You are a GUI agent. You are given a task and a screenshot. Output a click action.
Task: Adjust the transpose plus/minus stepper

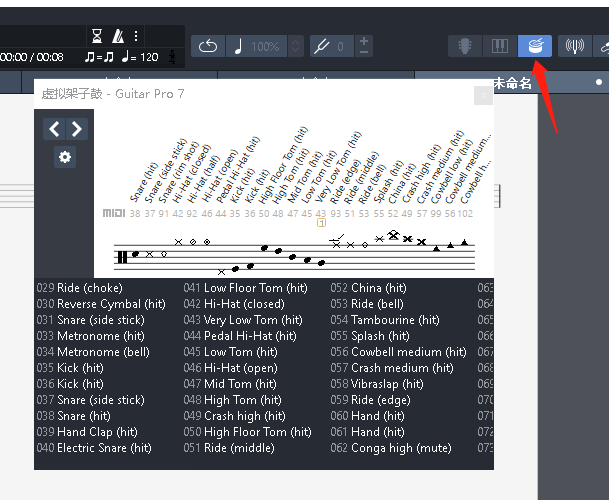364,46
